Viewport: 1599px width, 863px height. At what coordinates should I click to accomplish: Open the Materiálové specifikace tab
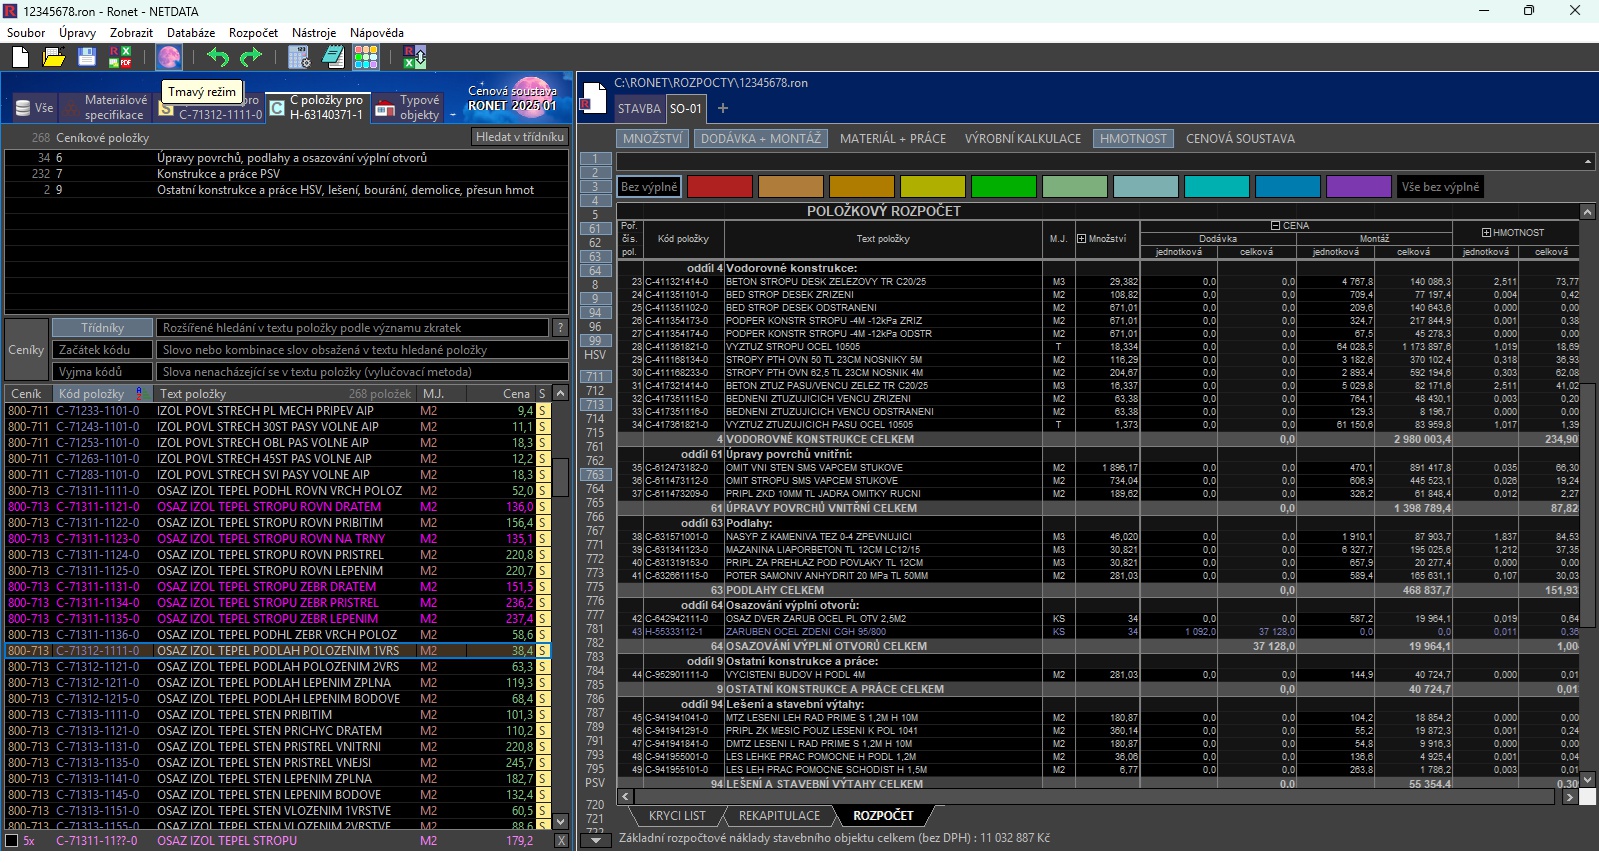click(x=105, y=107)
